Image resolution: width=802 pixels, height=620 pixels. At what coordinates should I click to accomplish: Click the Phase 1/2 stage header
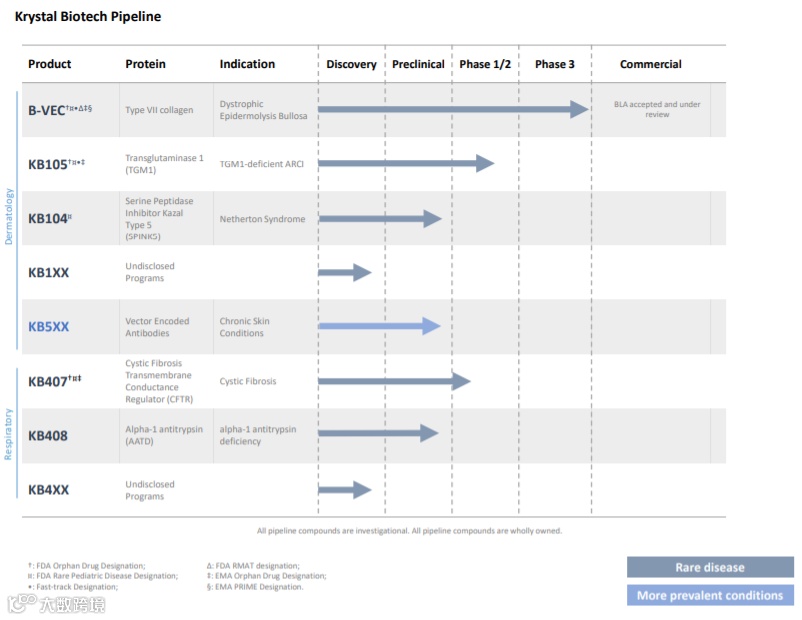(x=485, y=64)
